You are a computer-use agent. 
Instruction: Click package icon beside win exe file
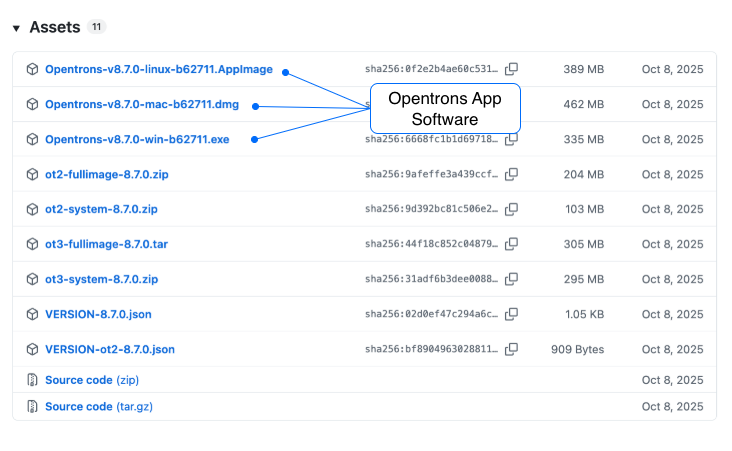[32, 139]
